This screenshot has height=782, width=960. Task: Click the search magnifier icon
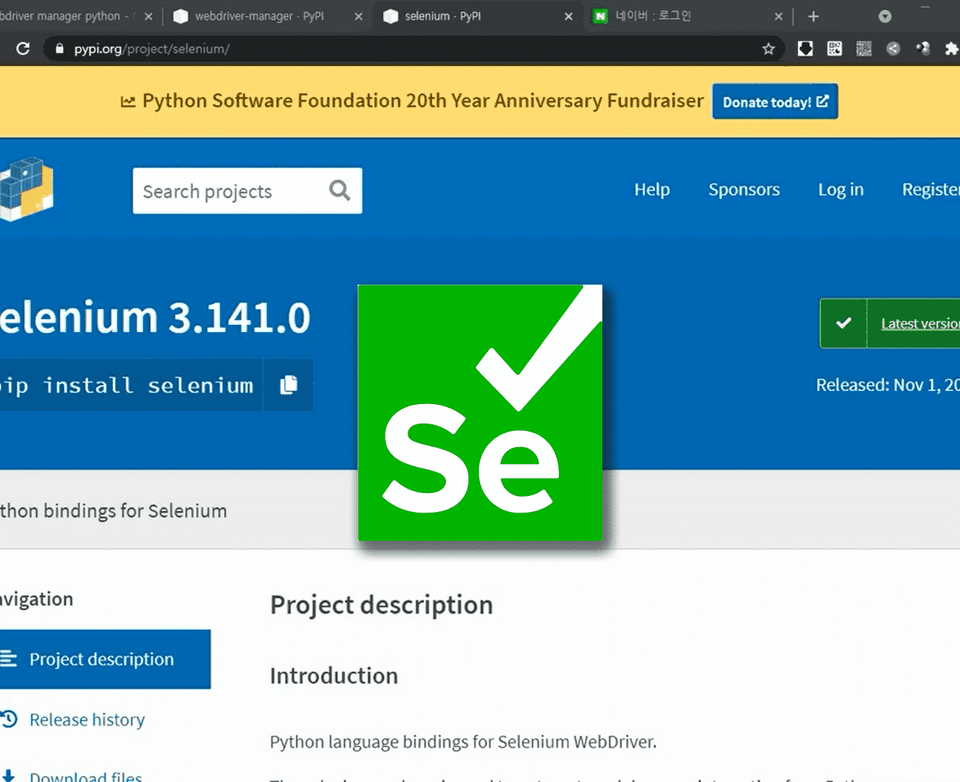pos(340,190)
